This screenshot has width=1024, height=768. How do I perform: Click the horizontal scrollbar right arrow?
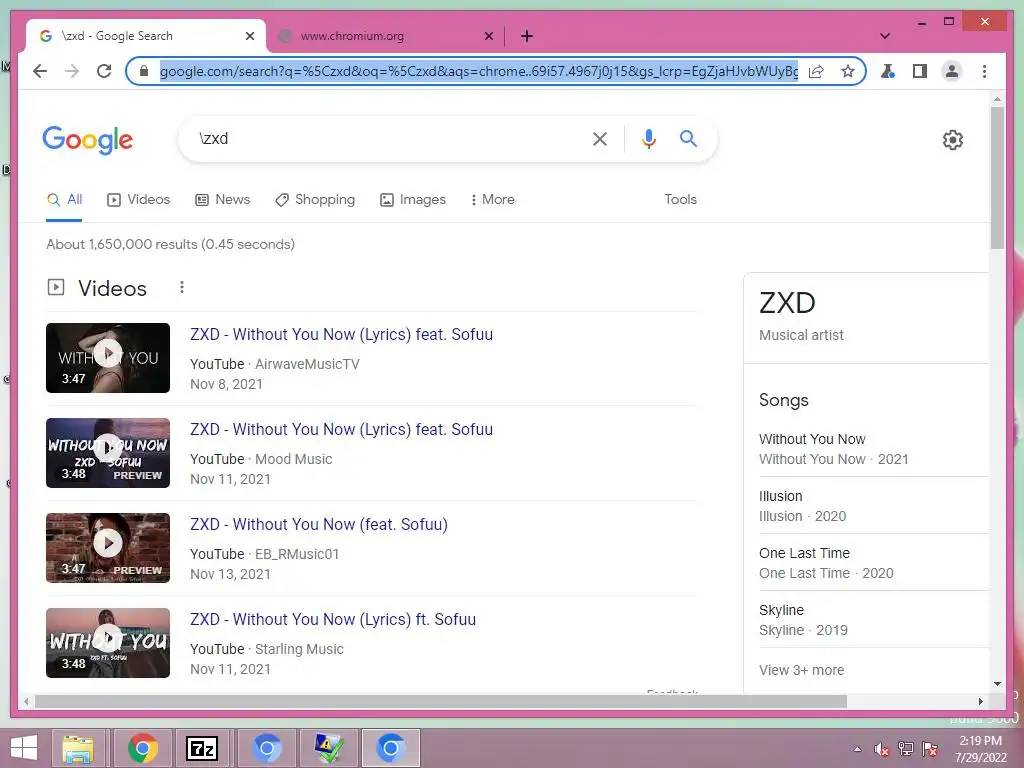980,701
